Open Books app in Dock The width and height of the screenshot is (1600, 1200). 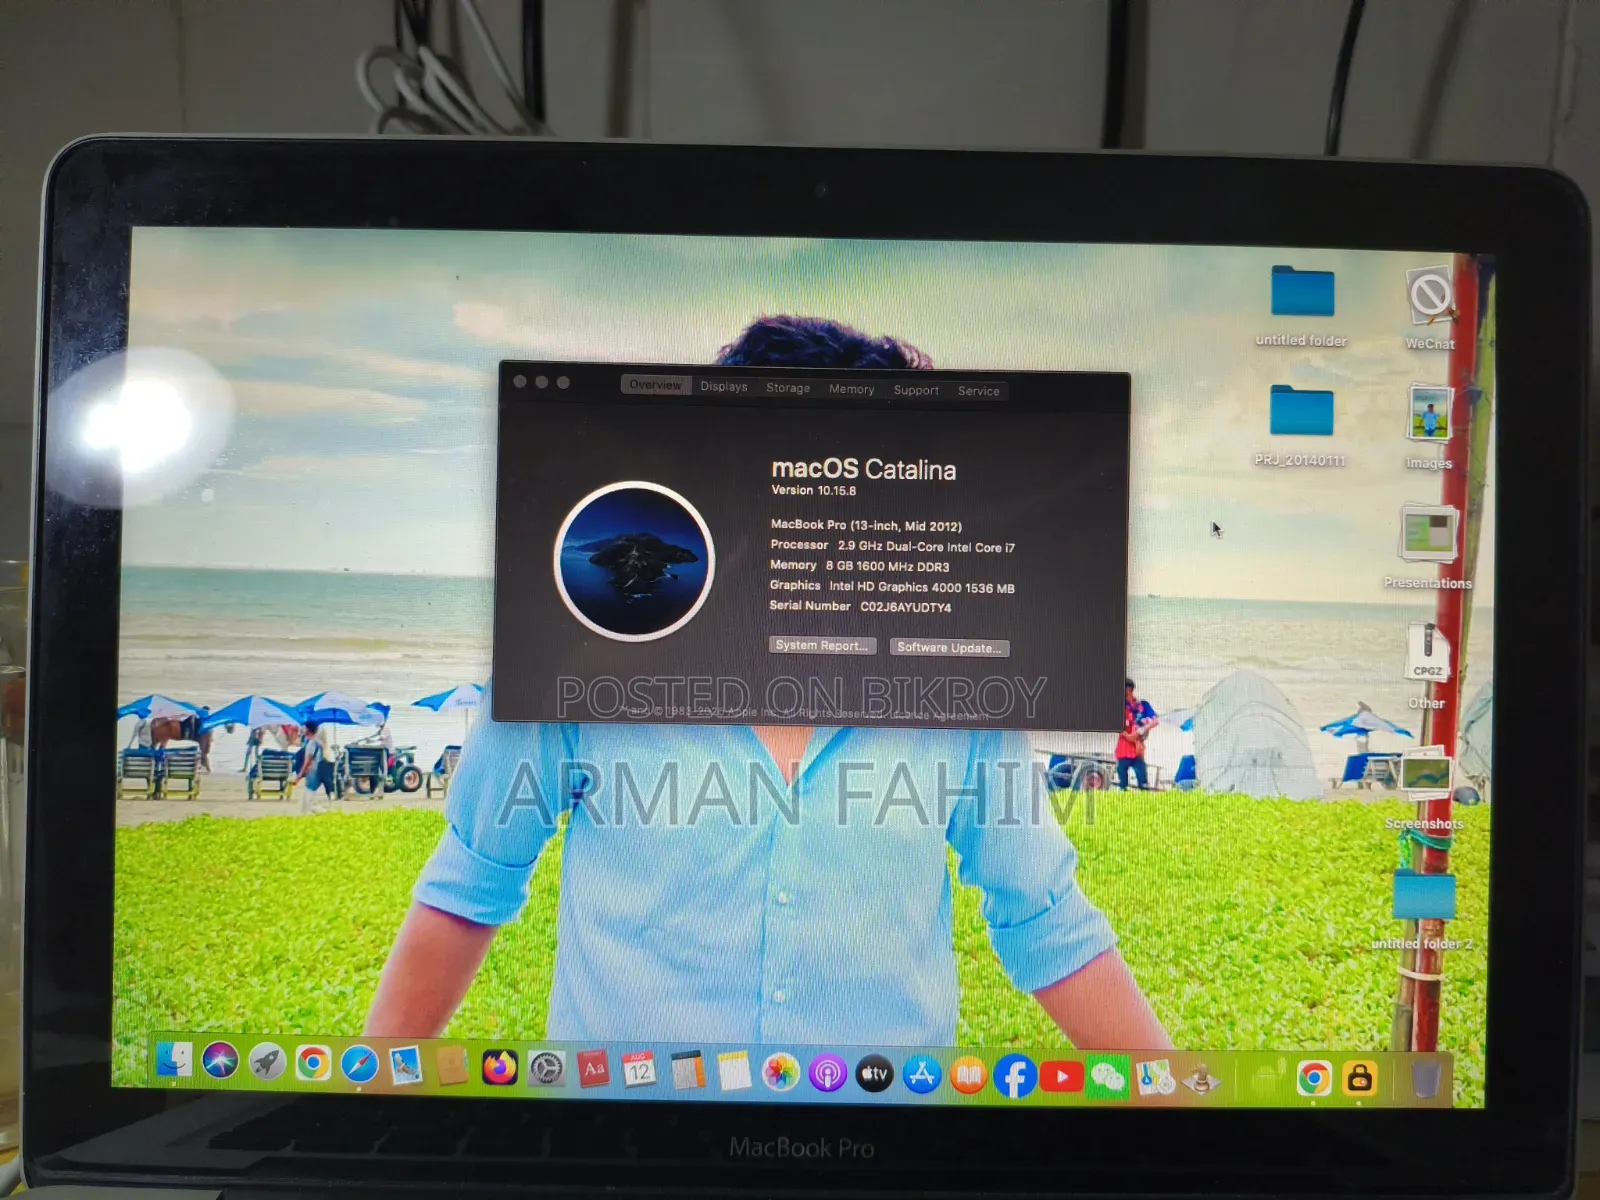(x=968, y=1077)
